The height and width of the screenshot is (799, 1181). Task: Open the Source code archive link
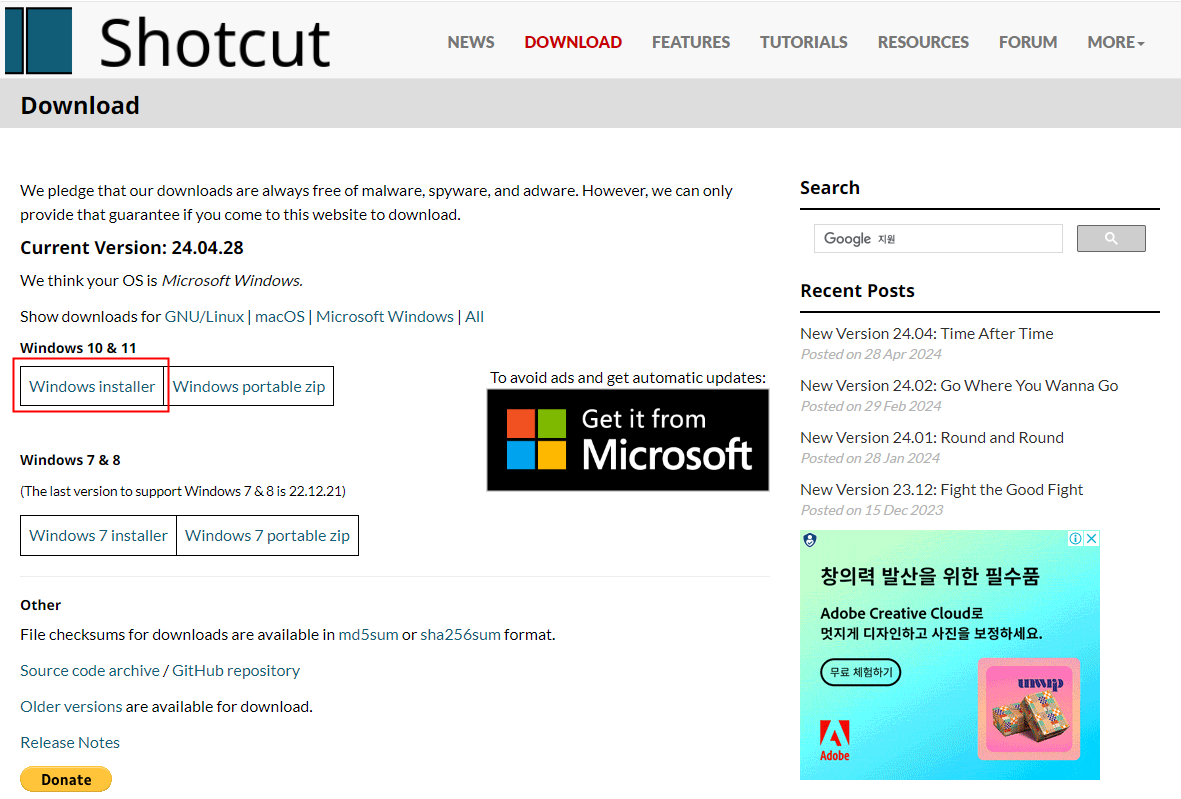pyautogui.click(x=90, y=670)
